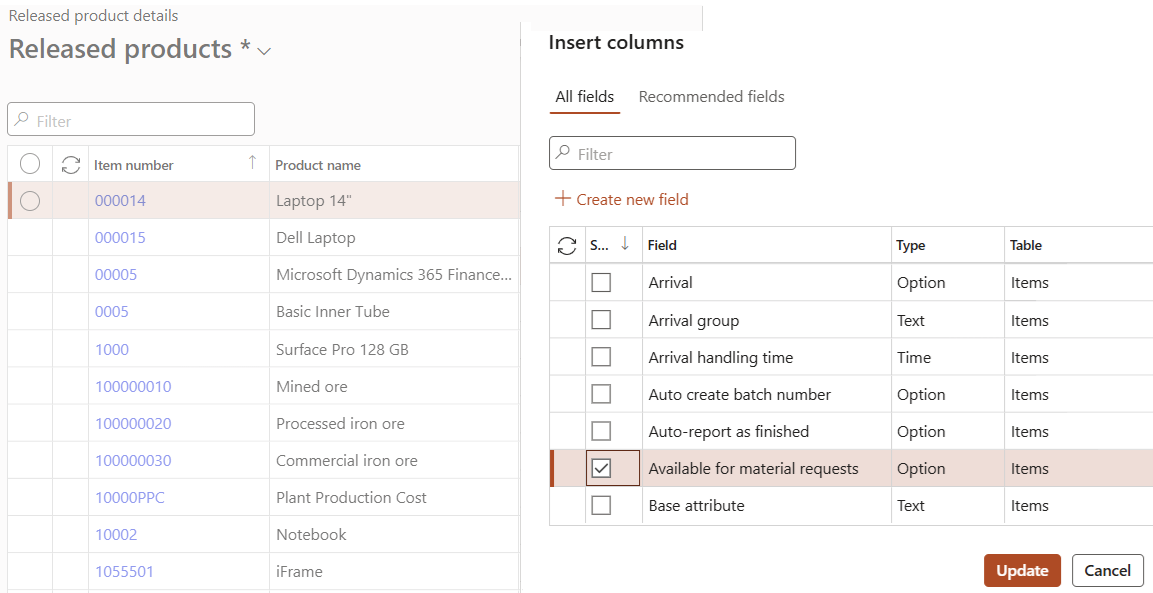Image resolution: width=1153 pixels, height=593 pixels.
Task: Click magnifier icon in Insert columns filter
Action: pos(564,154)
